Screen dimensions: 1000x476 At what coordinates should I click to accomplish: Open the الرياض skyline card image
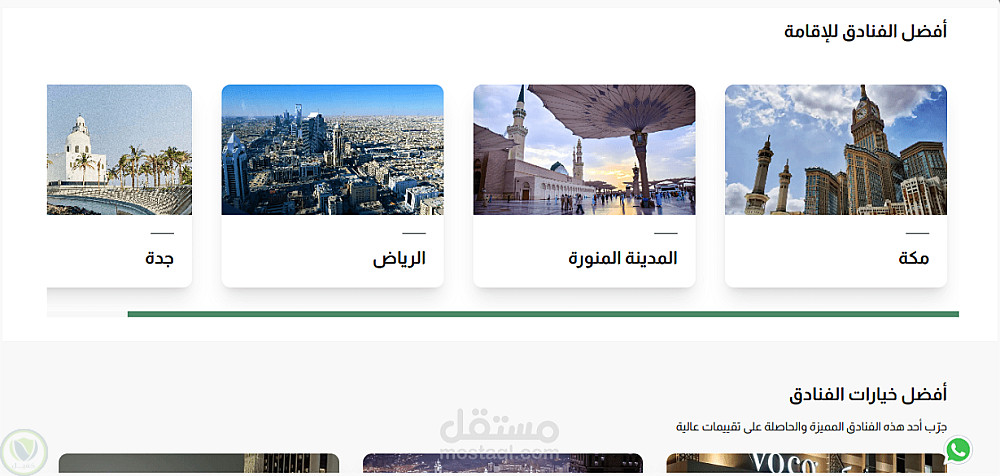332,149
